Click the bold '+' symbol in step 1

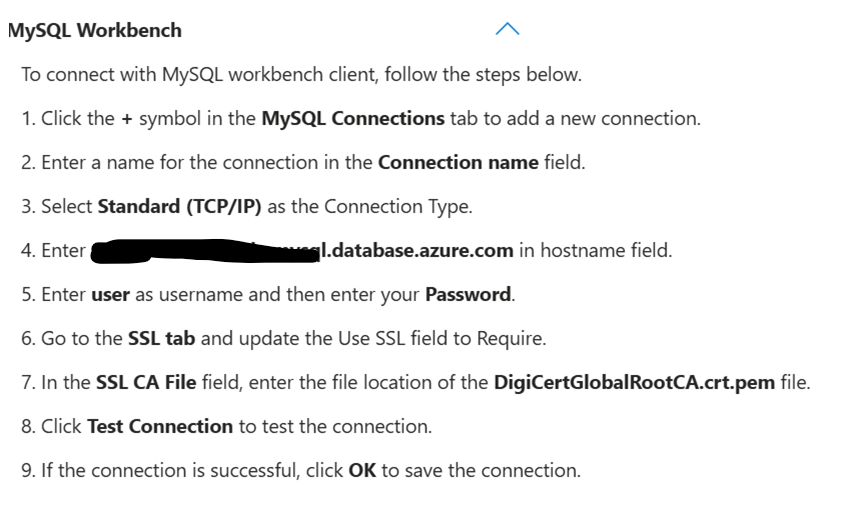pyautogui.click(x=127, y=119)
